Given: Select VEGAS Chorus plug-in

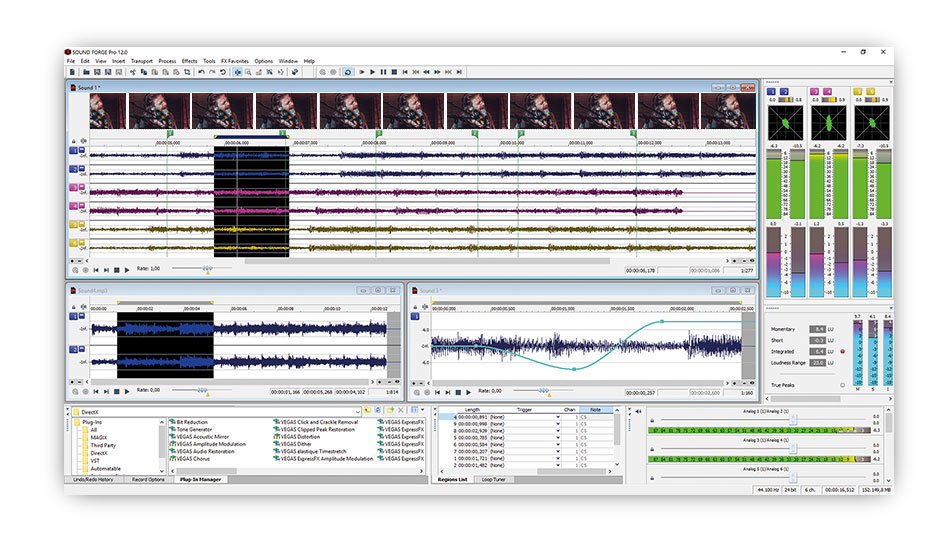Looking at the screenshot, I should coord(193,459).
